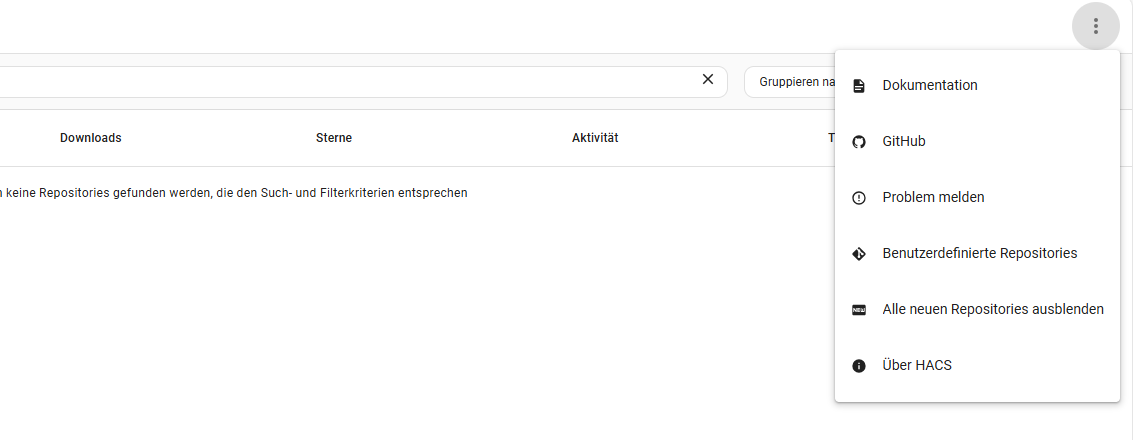Viewport: 1133px width, 440px height.
Task: Open the Über HACS menu entry
Action: tap(917, 366)
